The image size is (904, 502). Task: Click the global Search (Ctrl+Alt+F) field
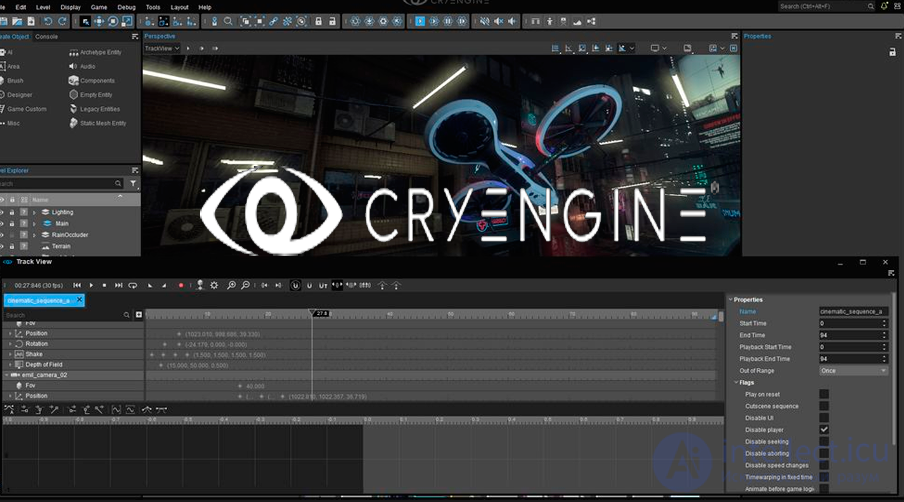(x=826, y=6)
